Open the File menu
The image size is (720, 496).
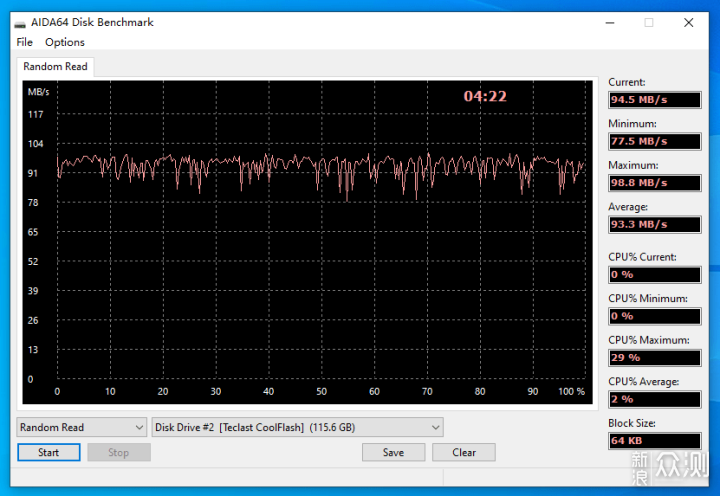(24, 42)
